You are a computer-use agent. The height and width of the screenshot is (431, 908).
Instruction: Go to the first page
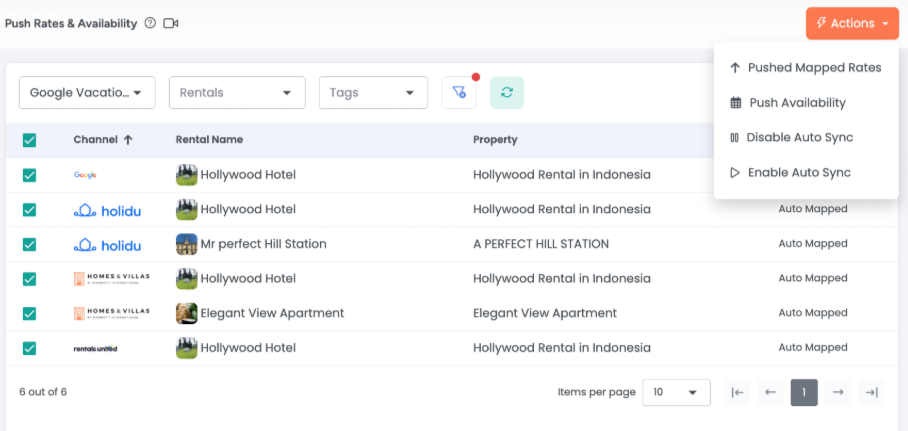pyautogui.click(x=737, y=392)
